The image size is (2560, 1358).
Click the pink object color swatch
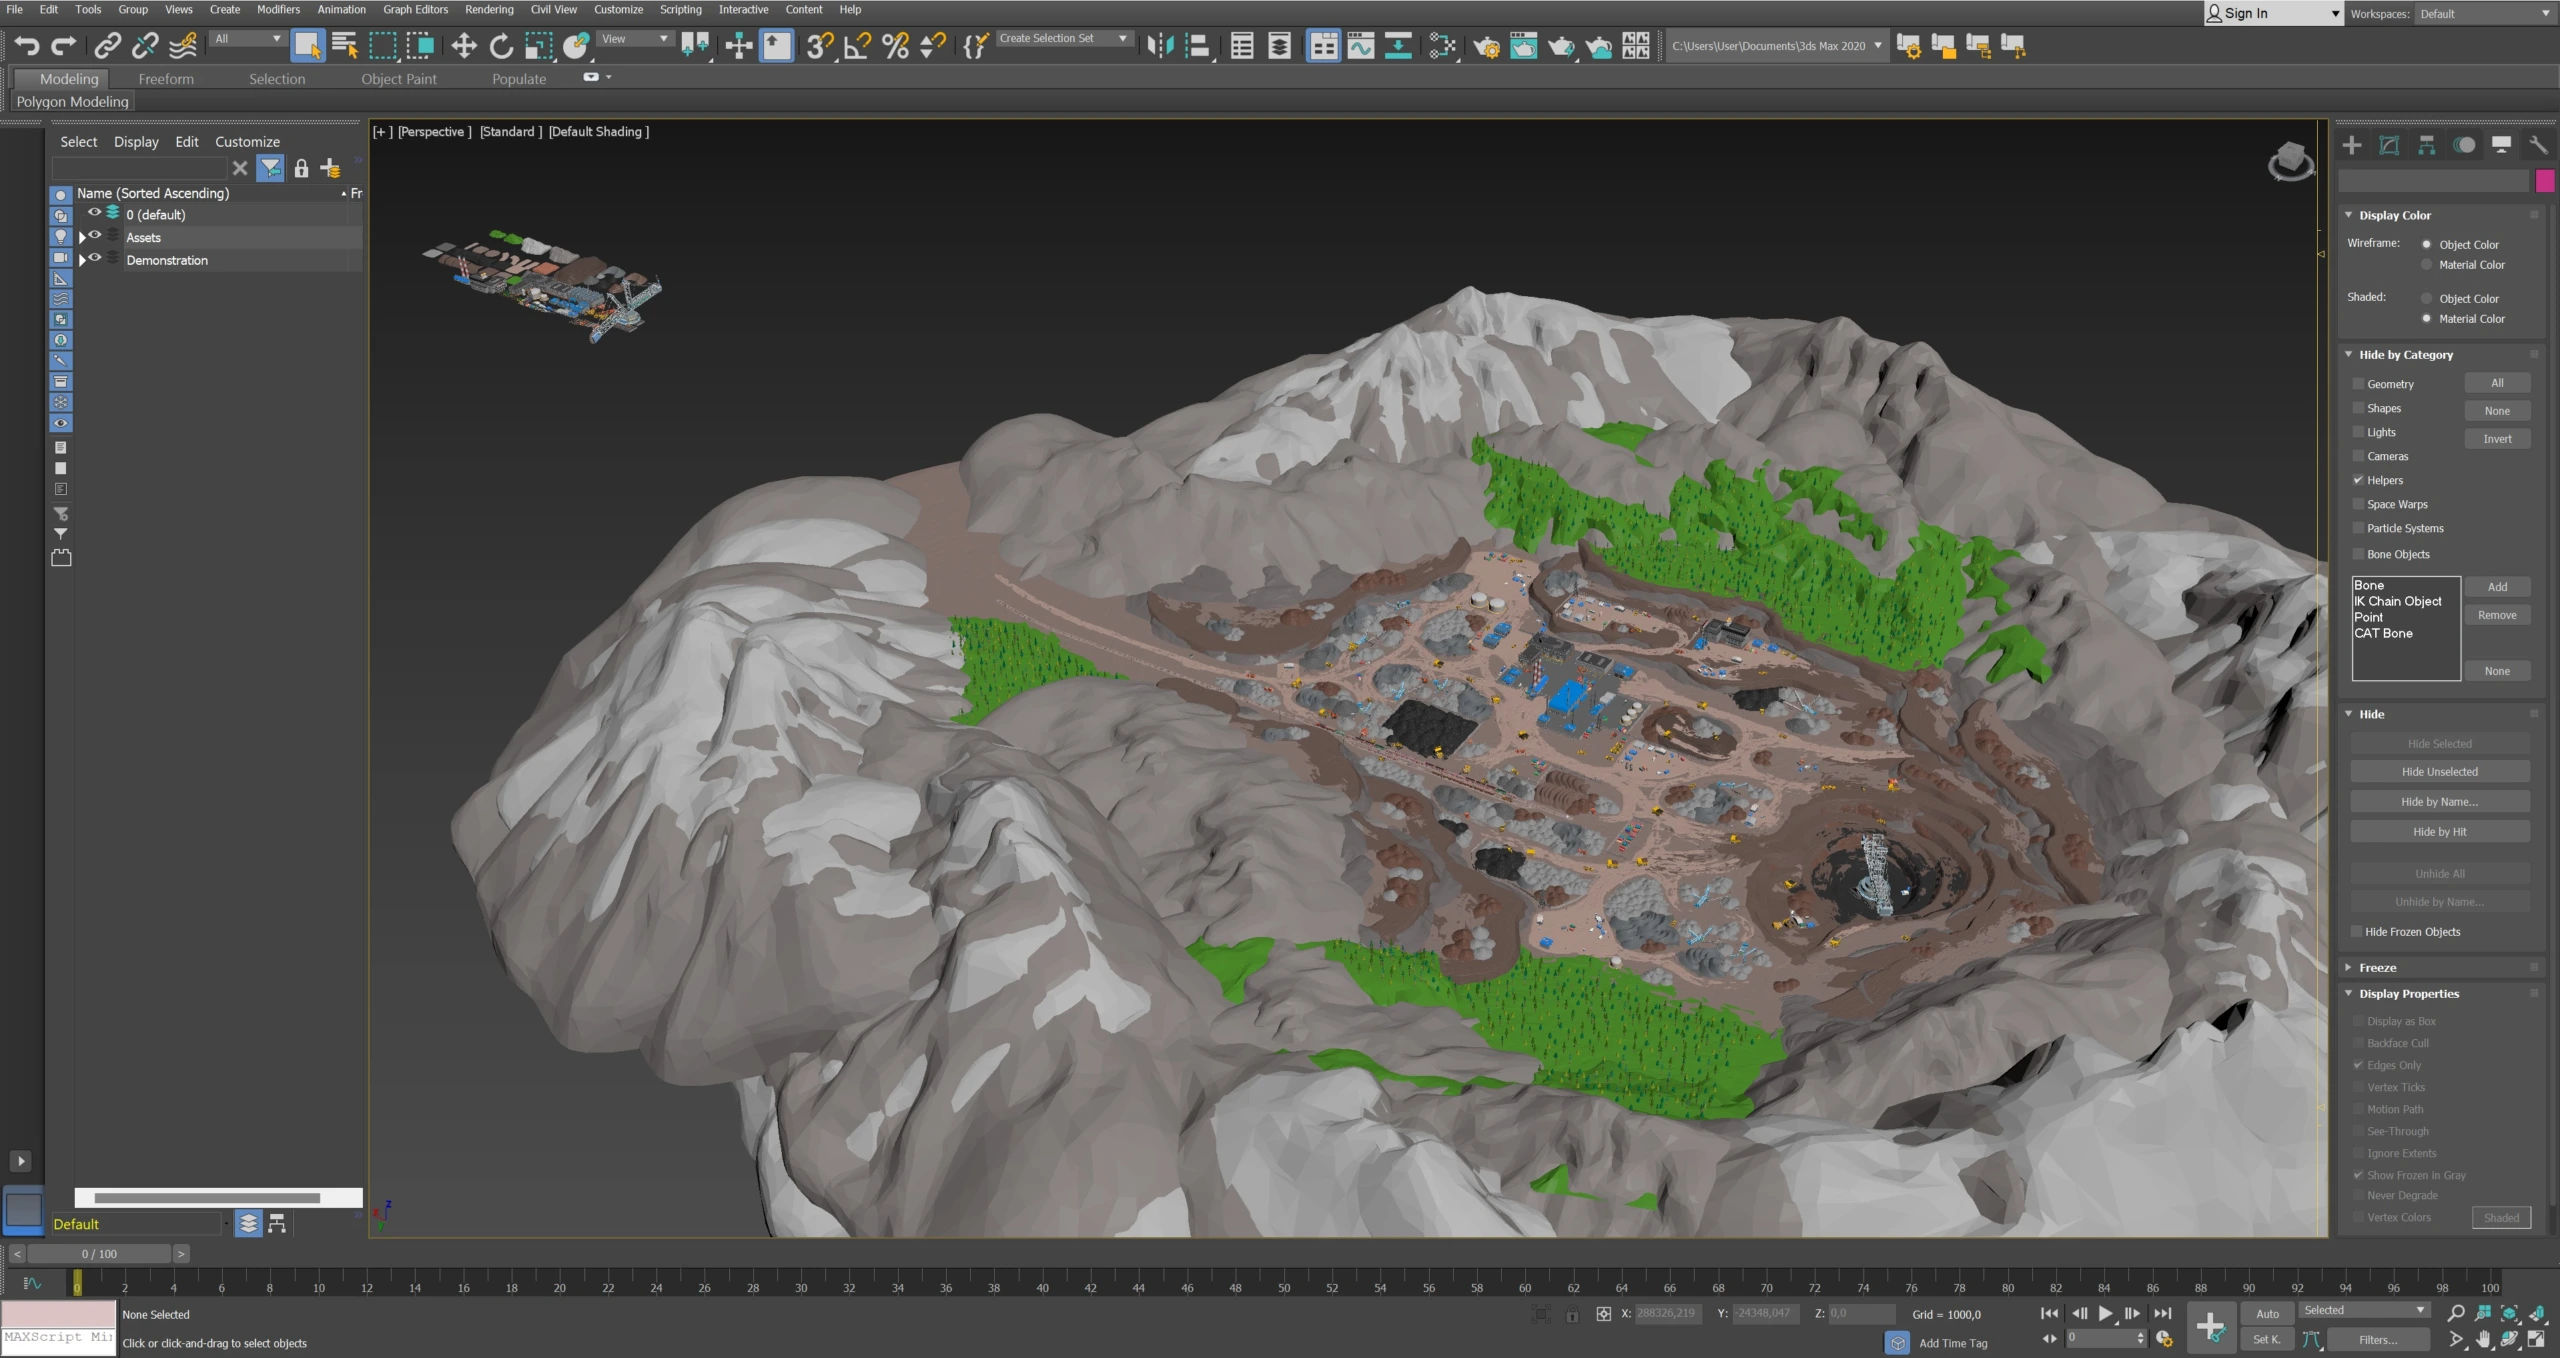[2545, 181]
